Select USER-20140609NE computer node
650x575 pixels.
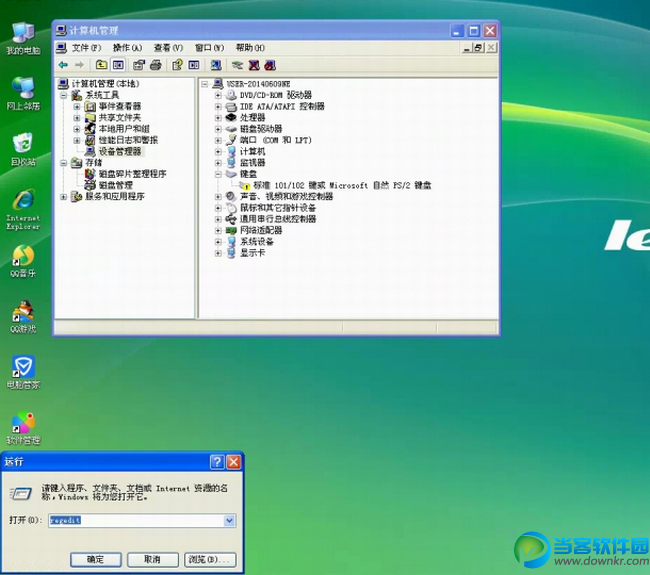click(x=258, y=84)
